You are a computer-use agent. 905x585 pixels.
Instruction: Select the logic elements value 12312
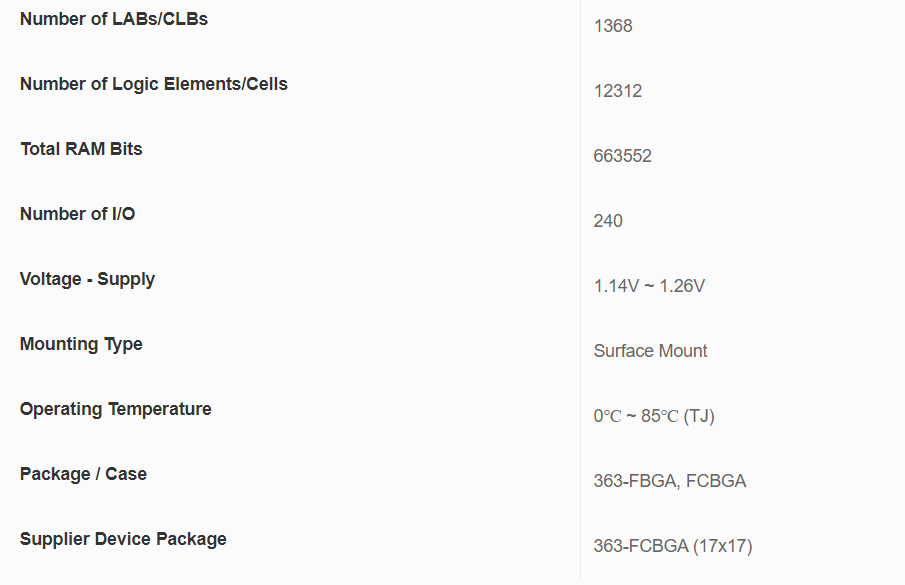[x=618, y=91]
